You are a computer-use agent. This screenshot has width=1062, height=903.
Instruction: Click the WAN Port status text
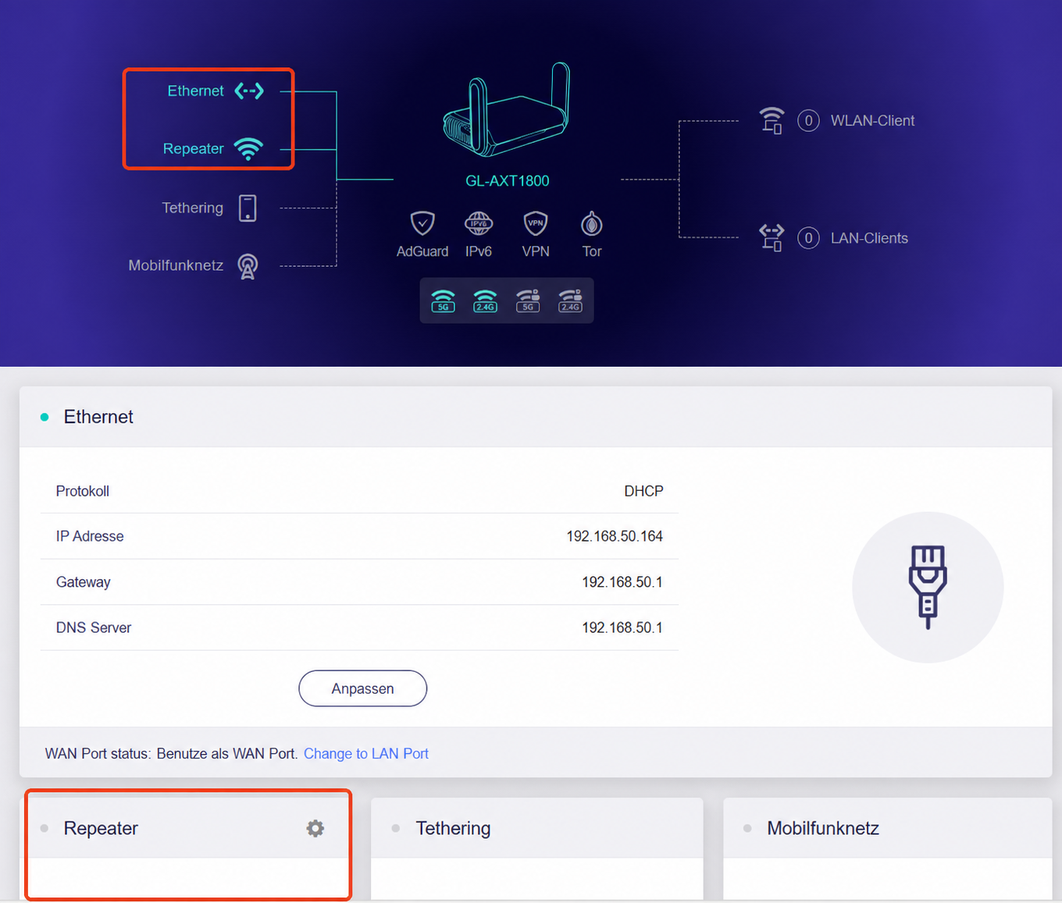point(171,753)
